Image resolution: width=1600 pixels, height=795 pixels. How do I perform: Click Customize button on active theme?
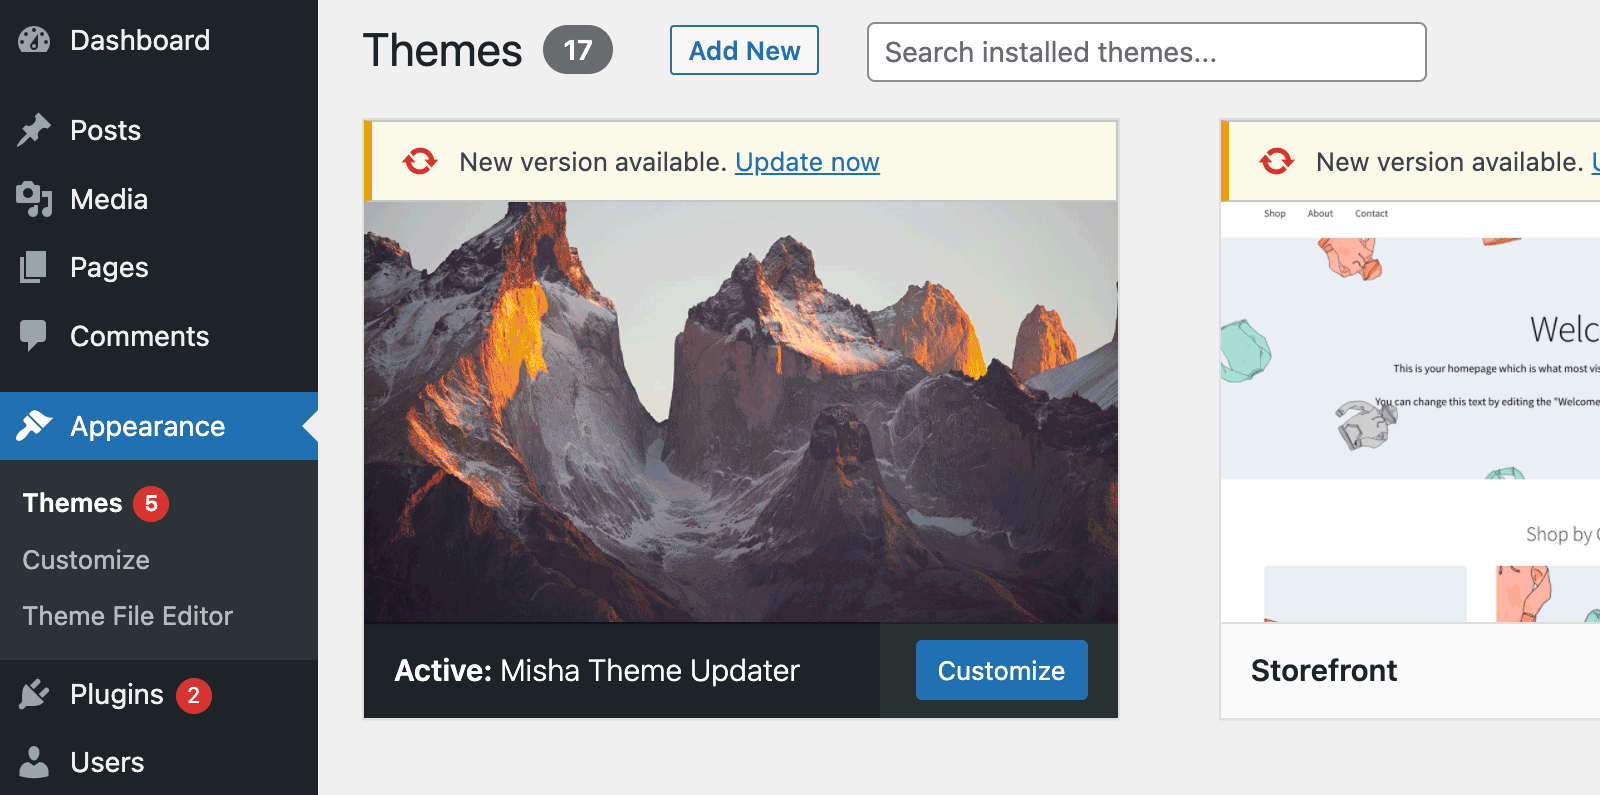pos(1001,670)
